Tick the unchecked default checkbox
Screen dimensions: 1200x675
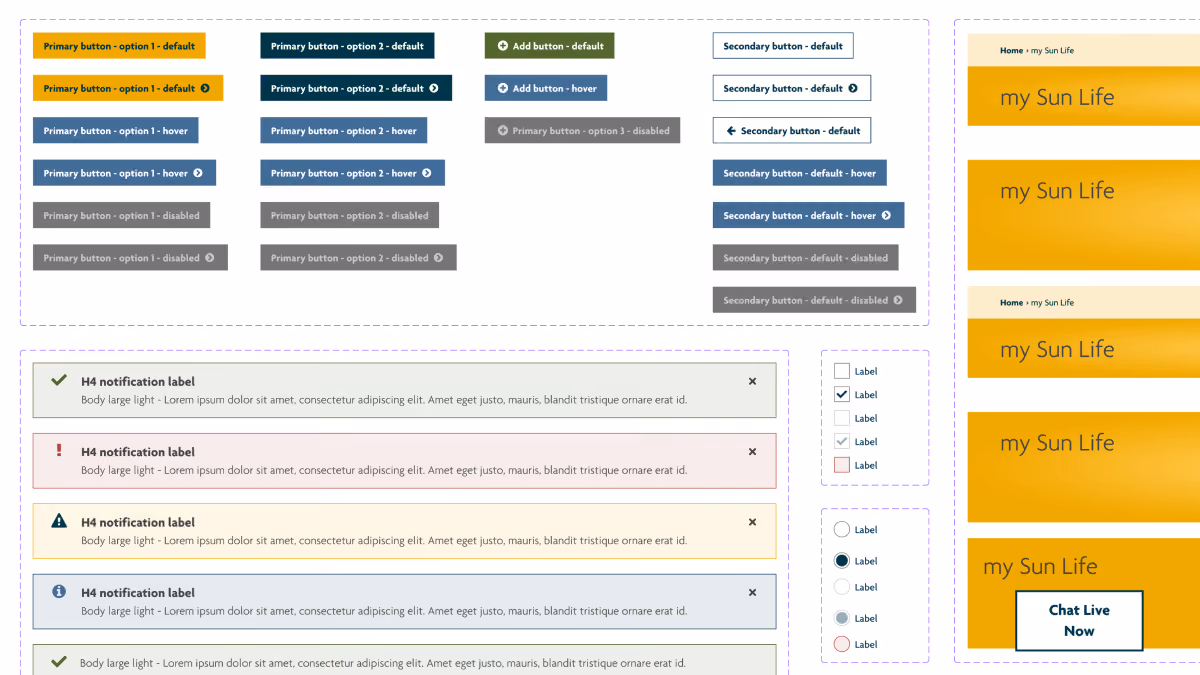[842, 371]
